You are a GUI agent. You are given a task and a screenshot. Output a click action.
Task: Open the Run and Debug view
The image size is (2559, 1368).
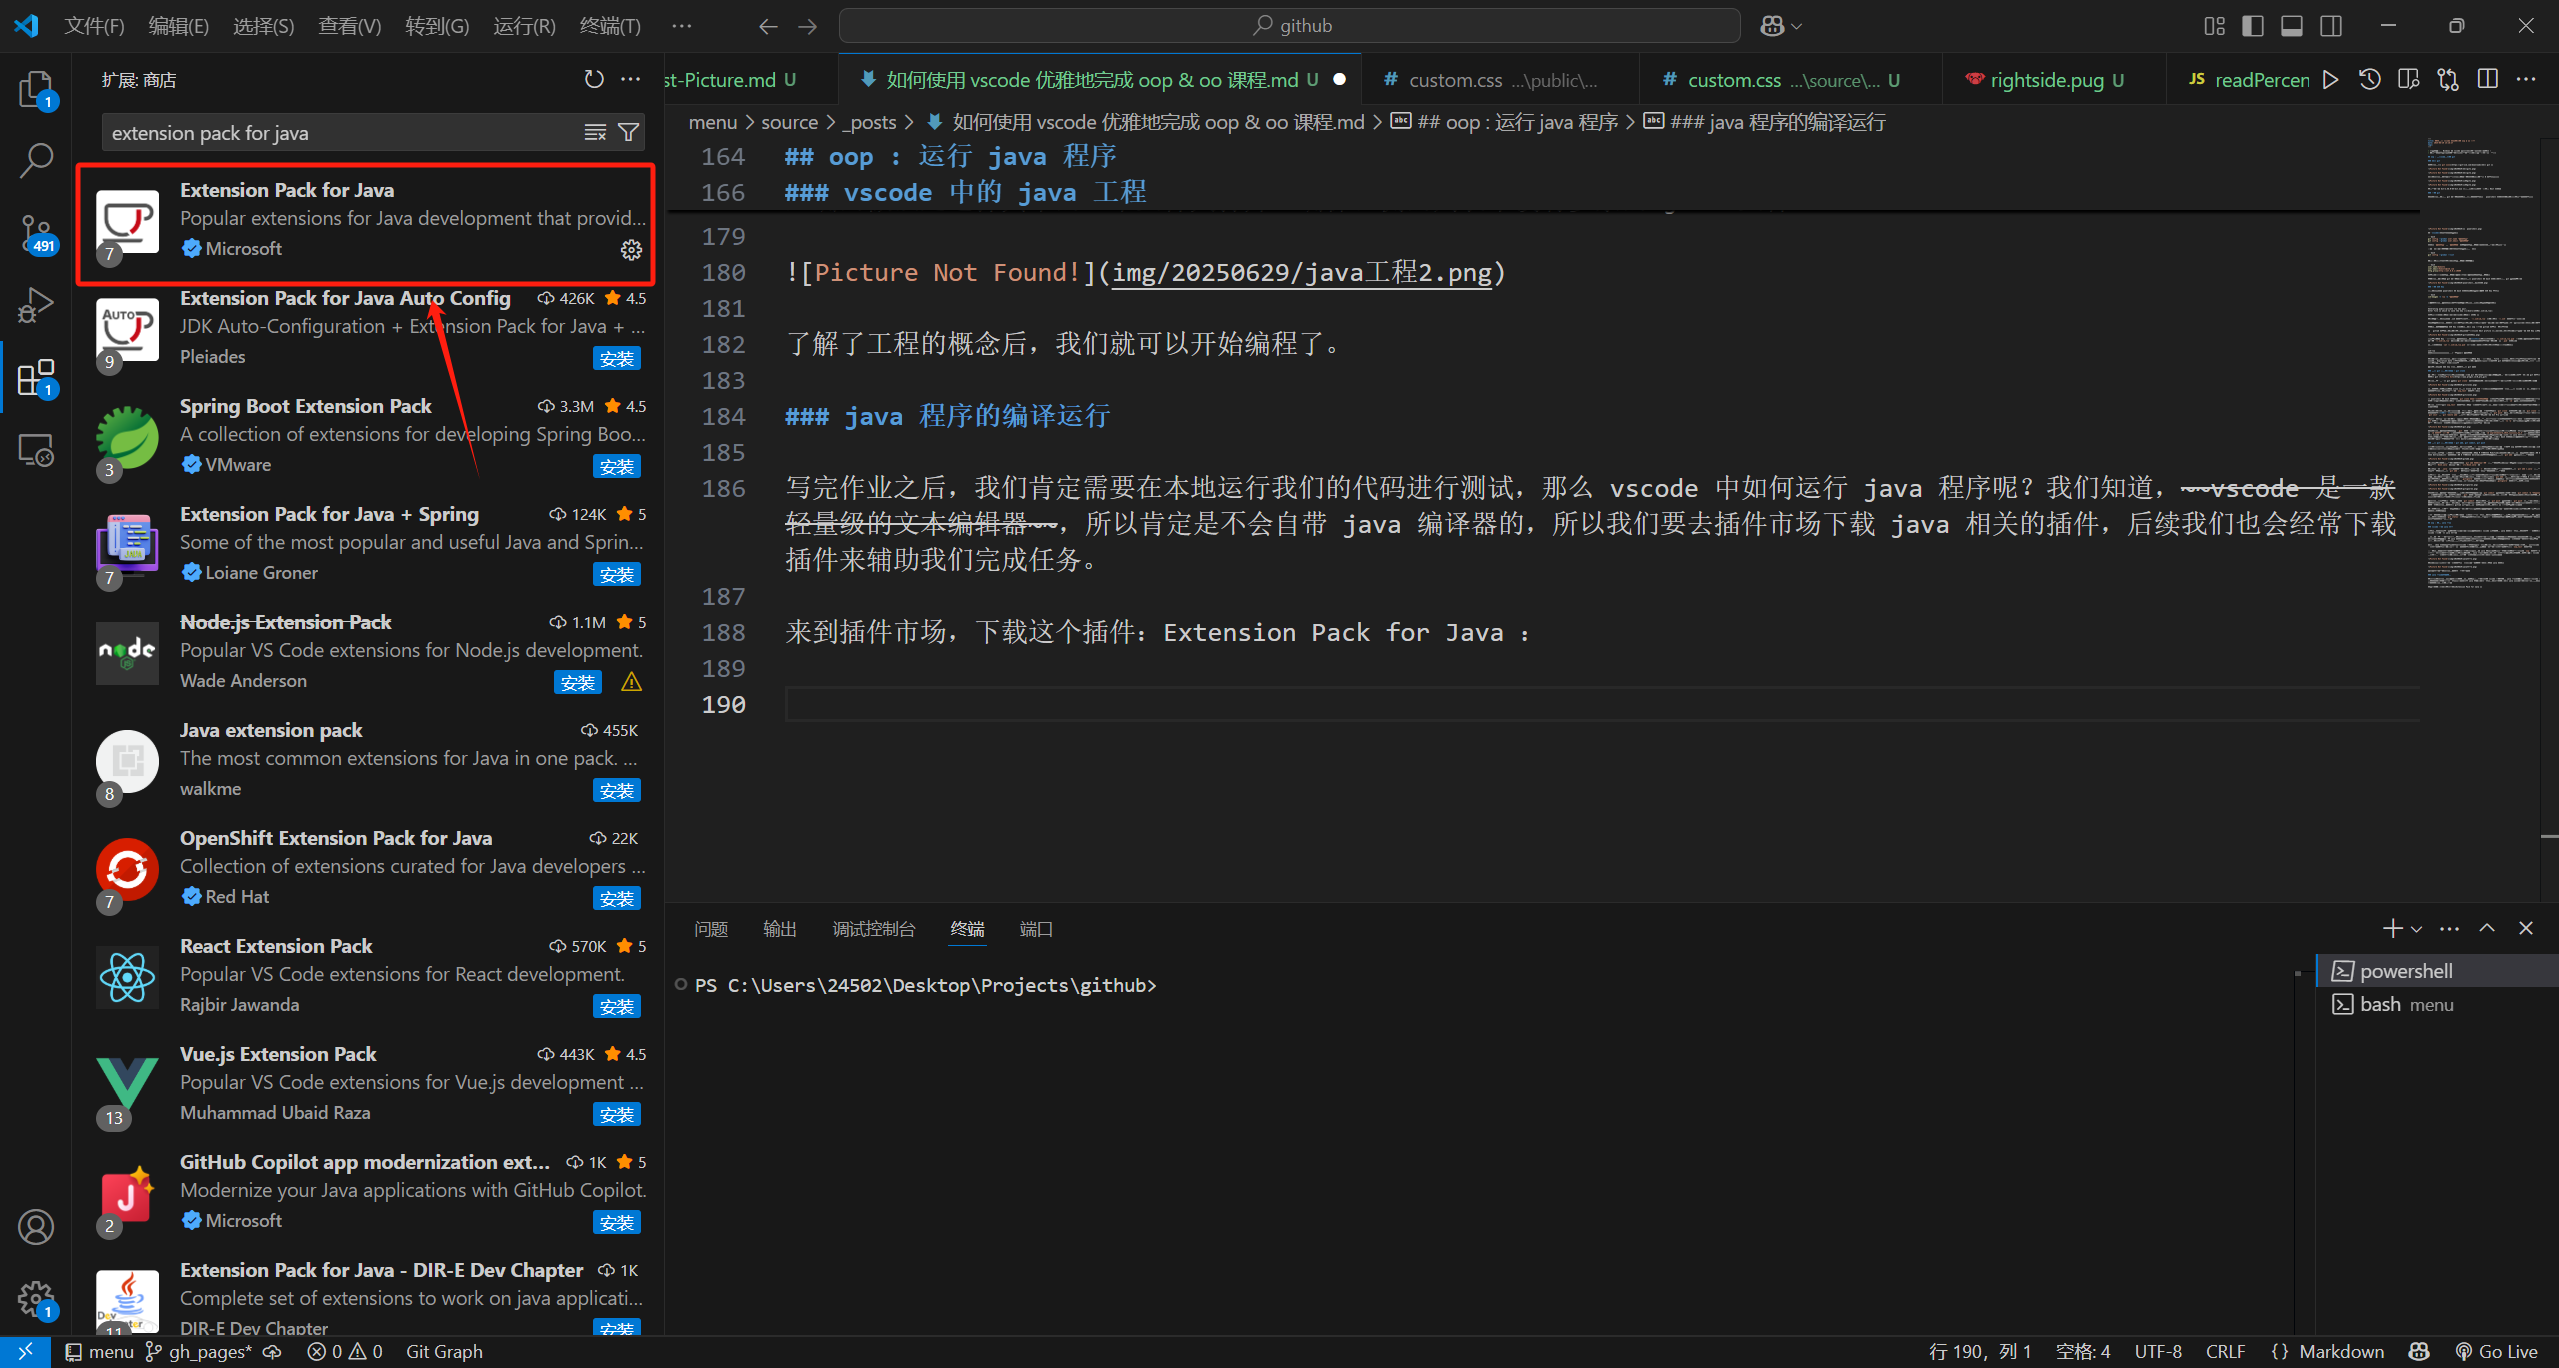coord(36,305)
